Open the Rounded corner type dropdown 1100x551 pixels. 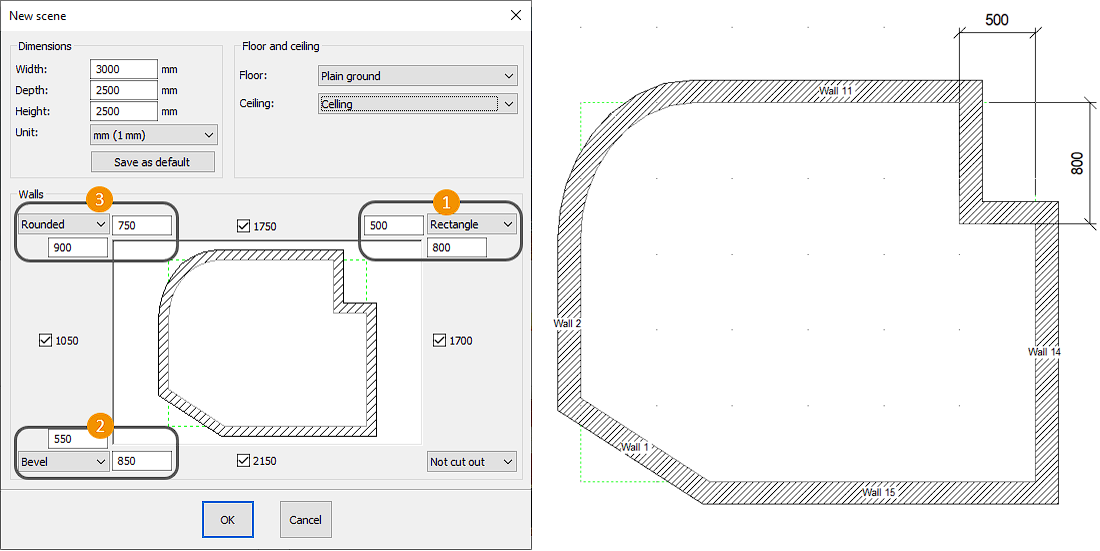pyautogui.click(x=63, y=225)
